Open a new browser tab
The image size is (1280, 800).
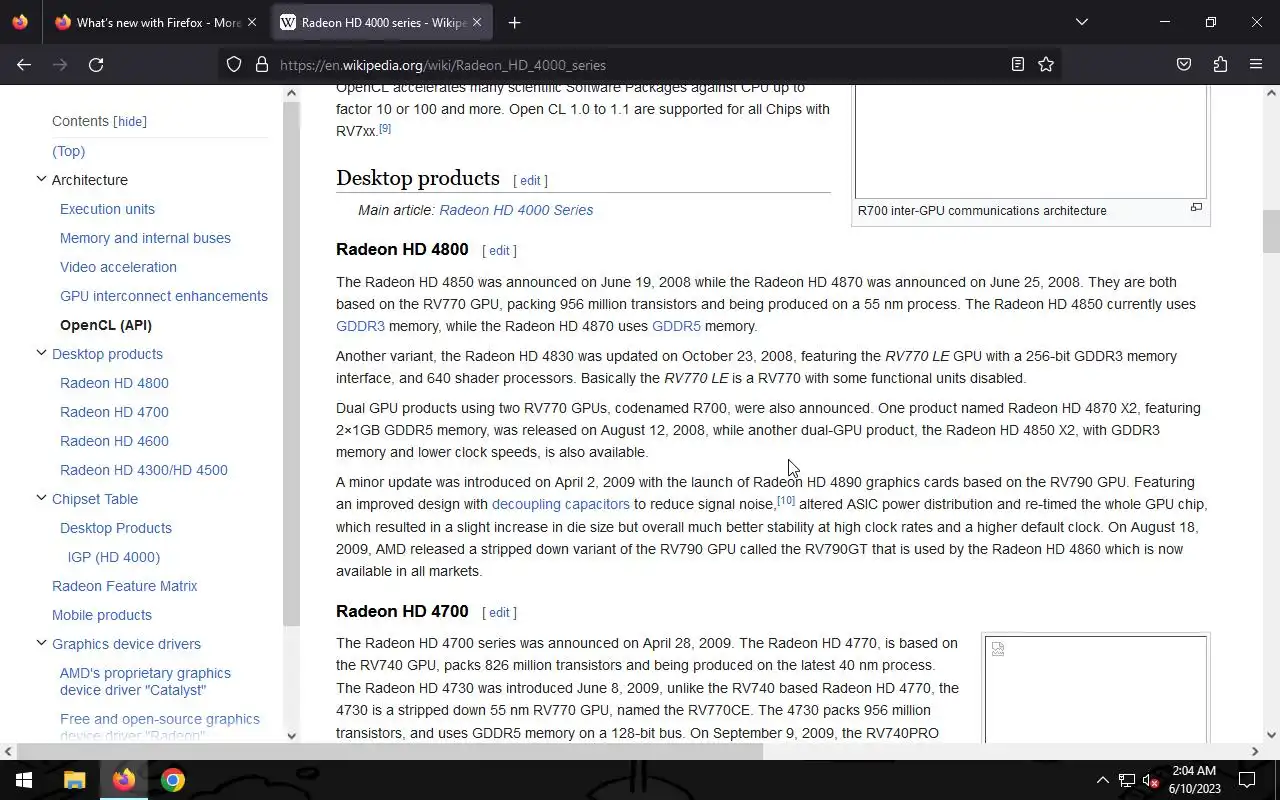(514, 22)
